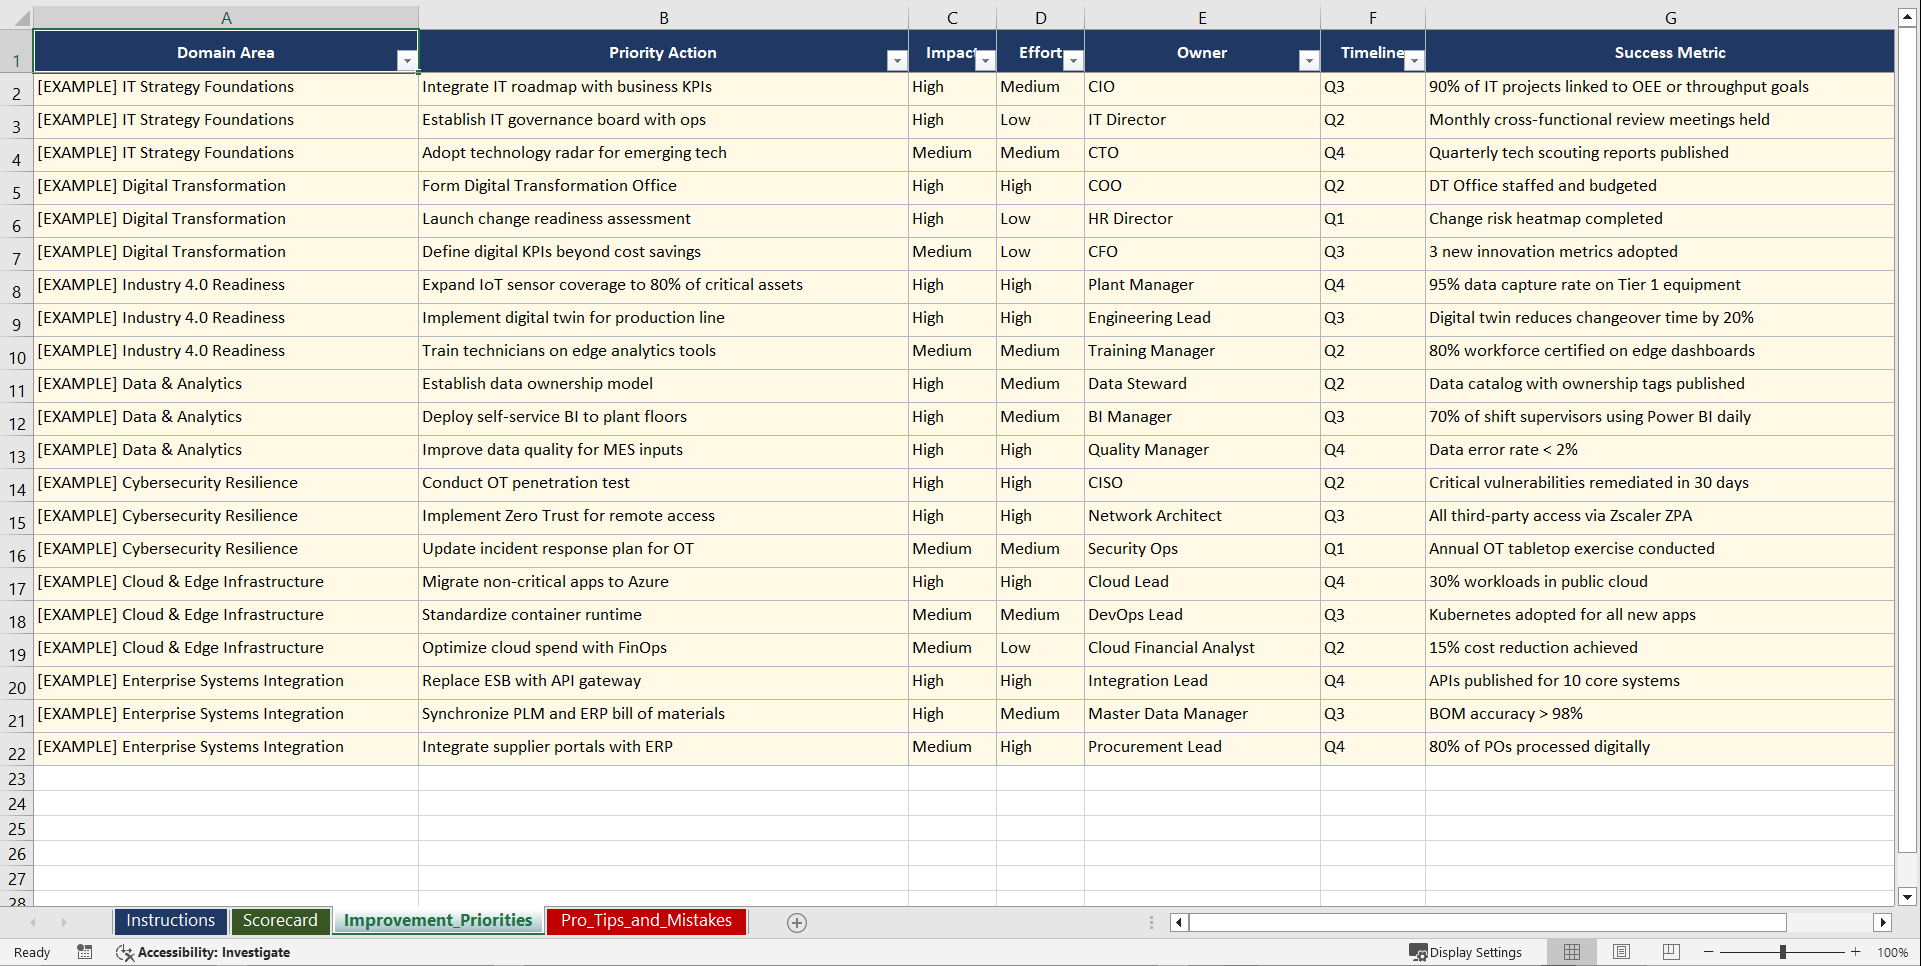Select row 5 by its row header
Image resolution: width=1921 pixels, height=966 pixels.
click(x=16, y=188)
